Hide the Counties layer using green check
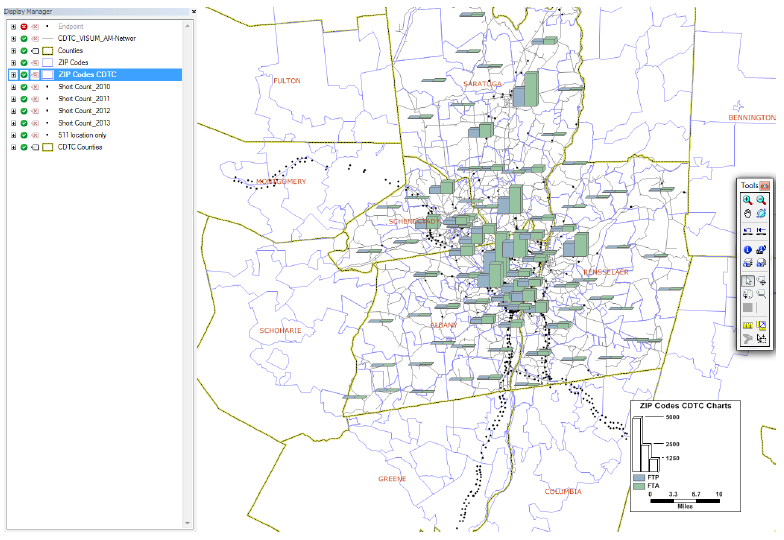 (23, 50)
